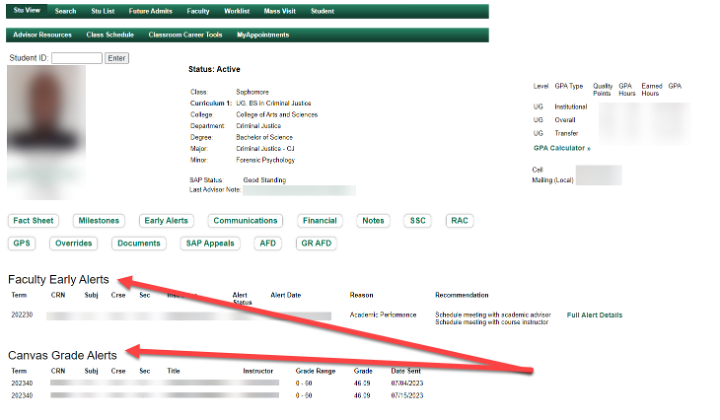Screen dimensions: 720x420
Task: Go to the Future Admits tab
Action: tap(150, 11)
